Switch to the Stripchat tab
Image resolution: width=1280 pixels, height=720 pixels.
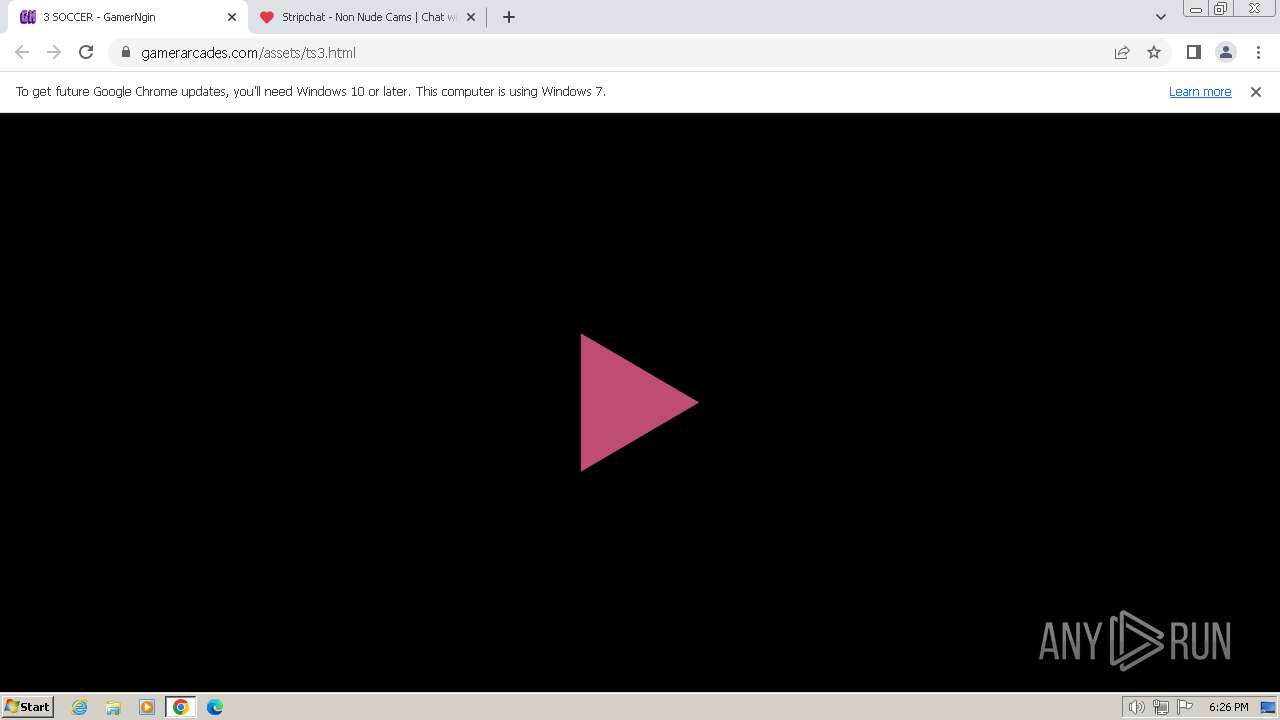[368, 17]
